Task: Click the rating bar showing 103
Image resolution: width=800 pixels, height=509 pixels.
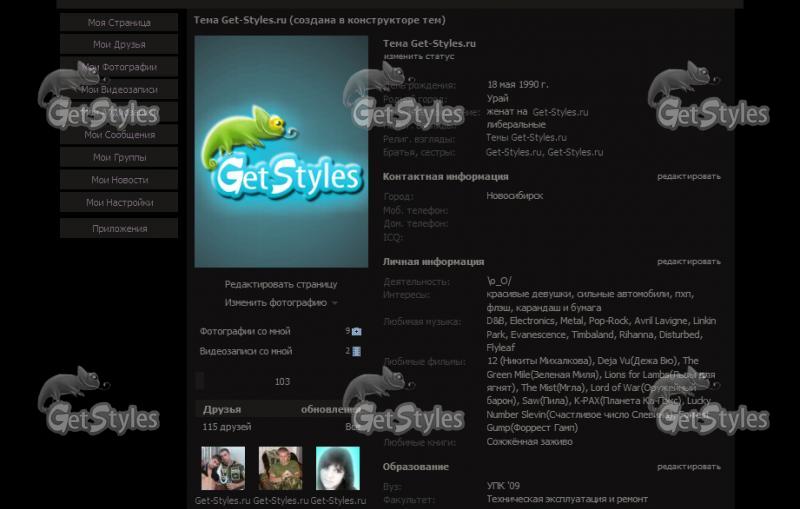Action: (281, 381)
